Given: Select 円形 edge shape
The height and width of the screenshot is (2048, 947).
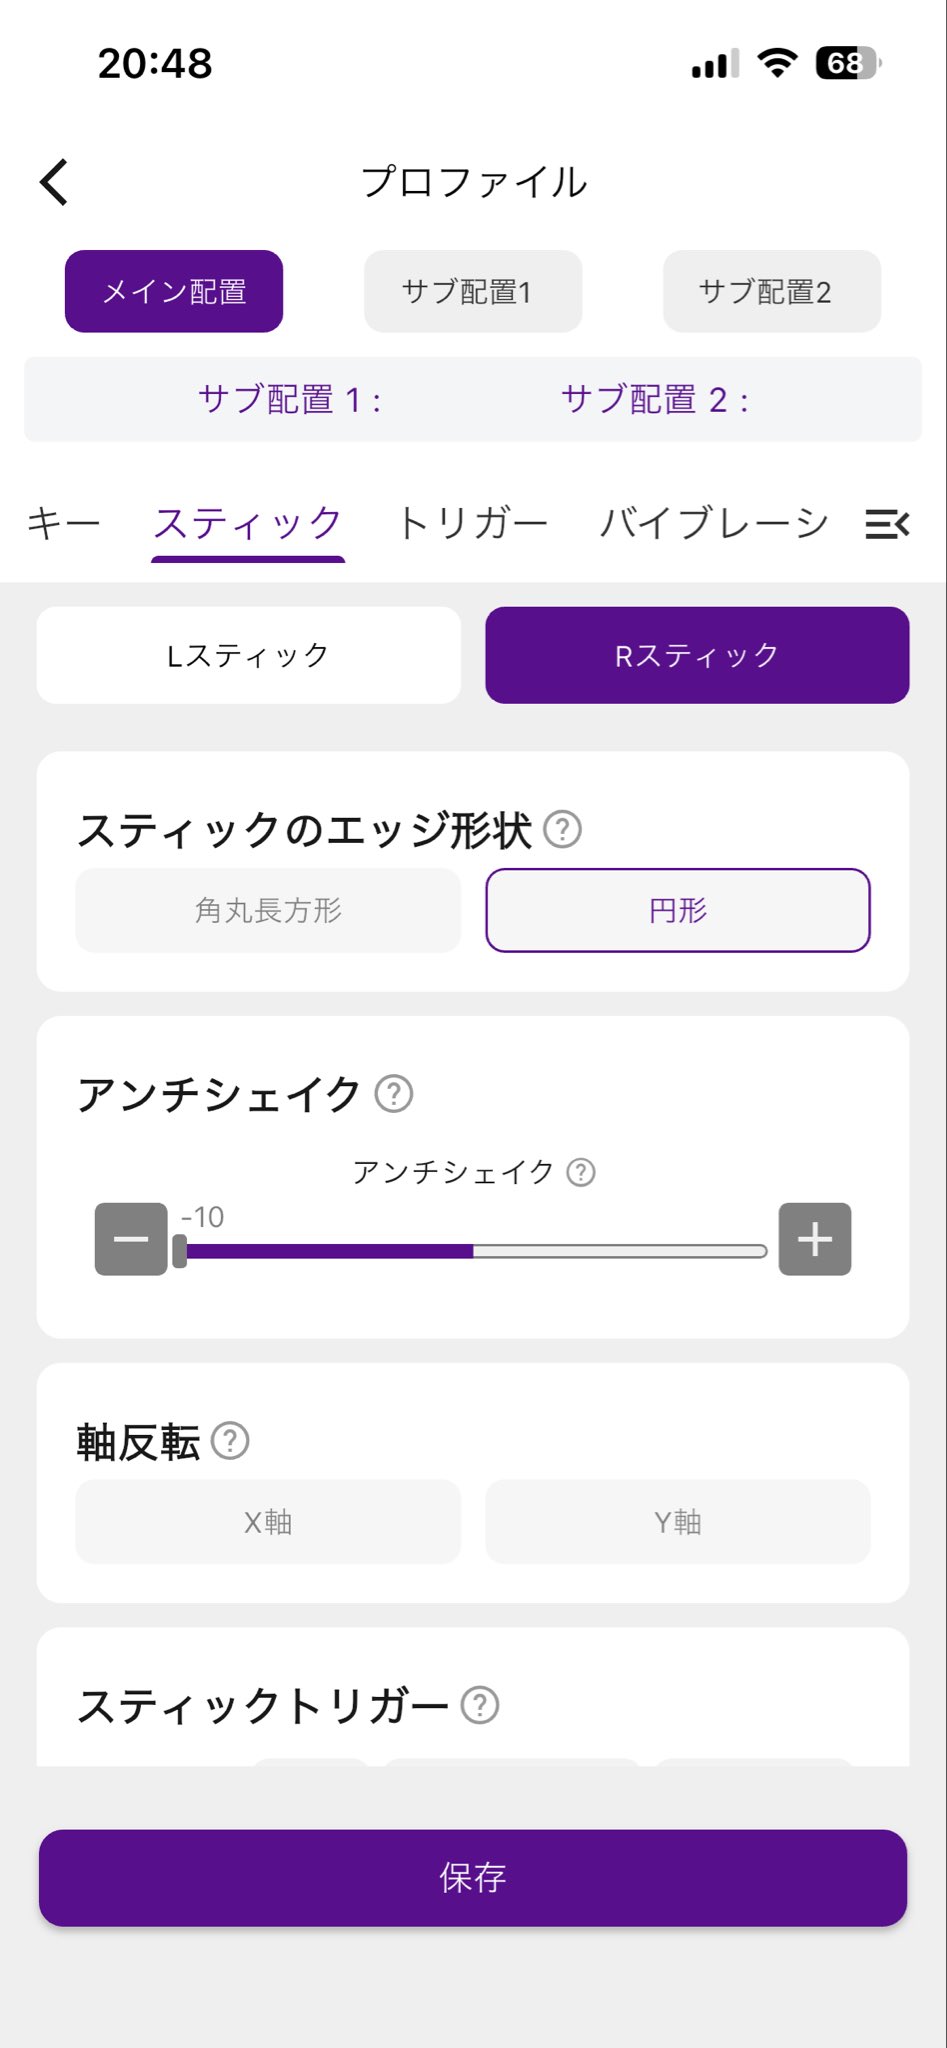Looking at the screenshot, I should point(678,910).
